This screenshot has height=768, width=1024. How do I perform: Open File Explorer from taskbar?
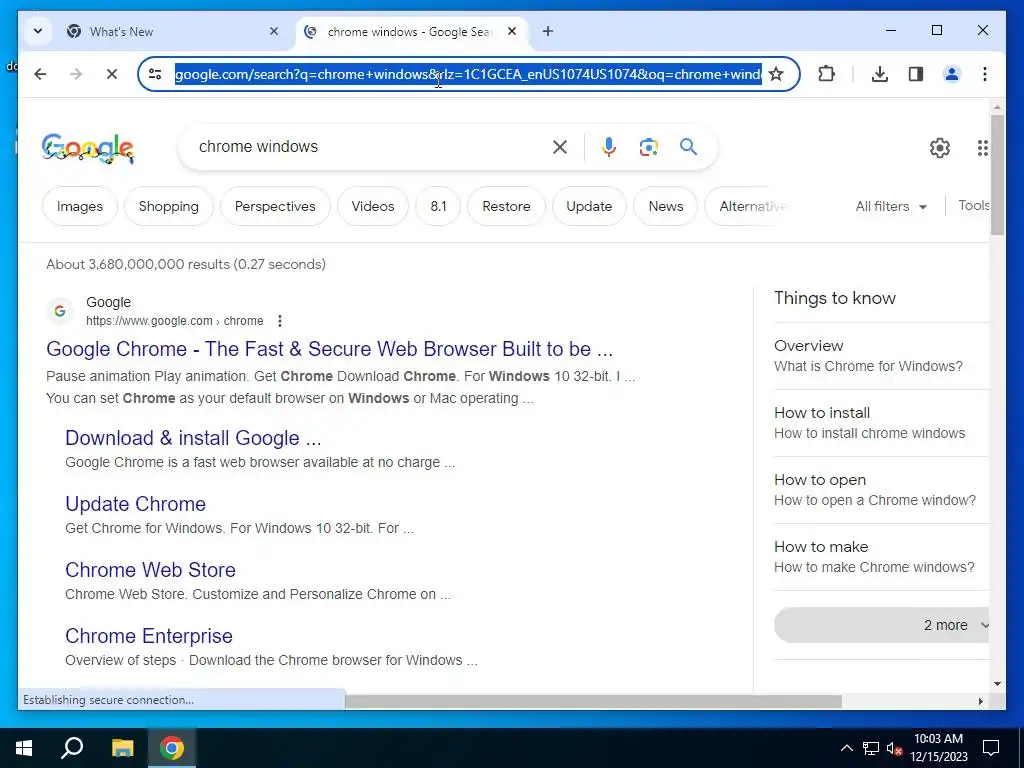pos(122,748)
